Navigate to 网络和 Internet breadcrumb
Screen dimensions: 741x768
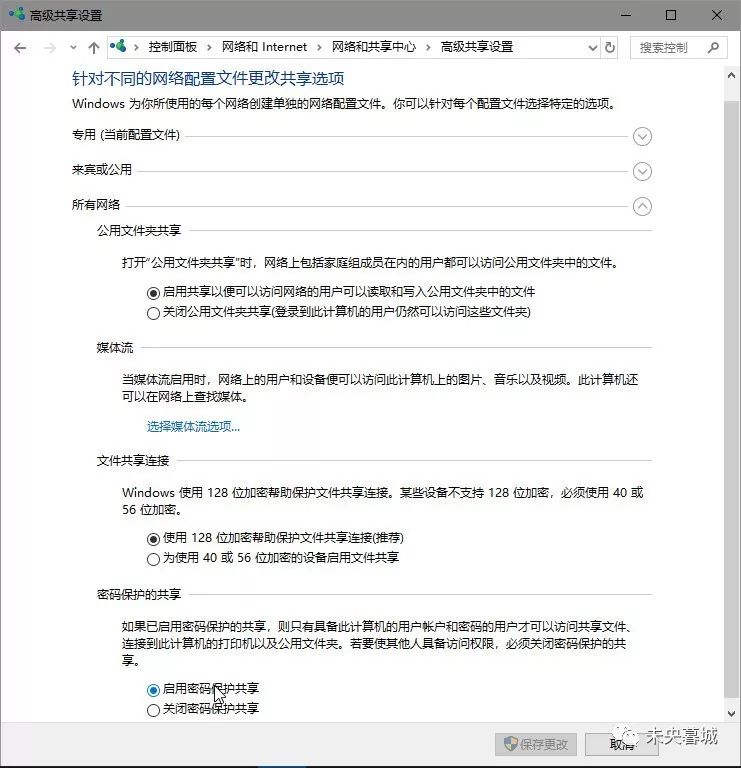click(x=264, y=47)
